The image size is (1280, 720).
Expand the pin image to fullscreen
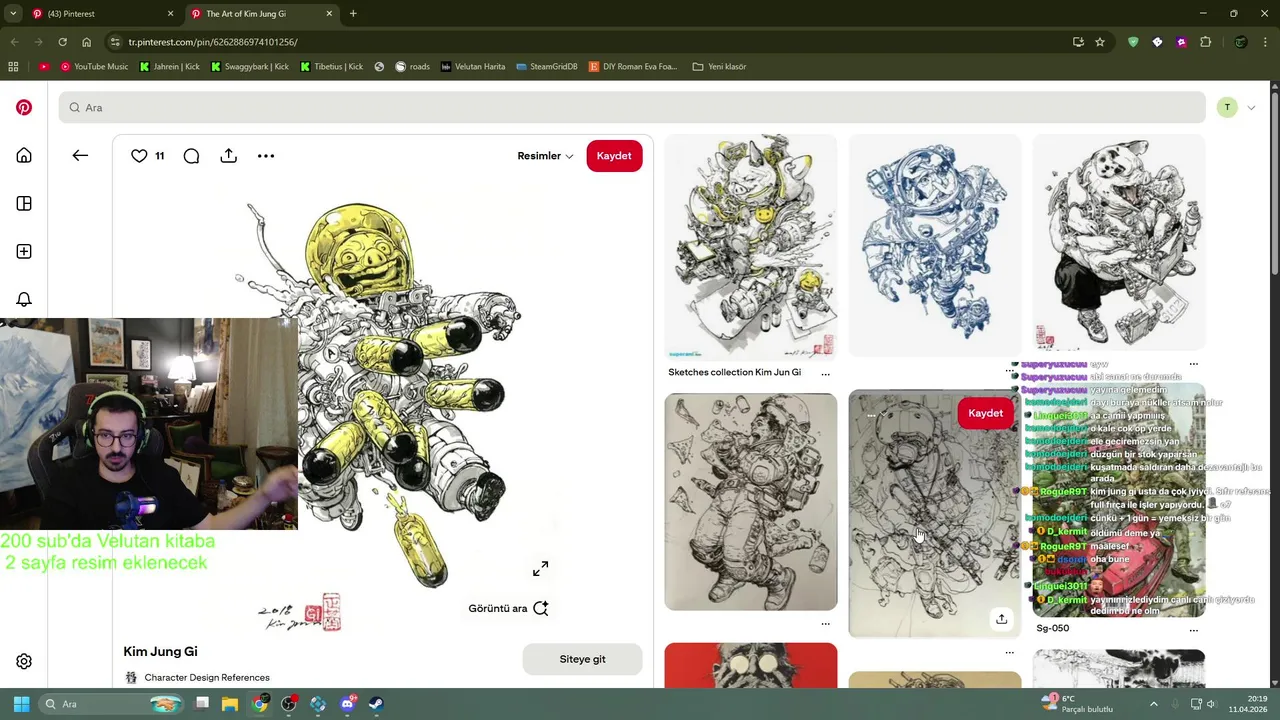pyautogui.click(x=540, y=568)
